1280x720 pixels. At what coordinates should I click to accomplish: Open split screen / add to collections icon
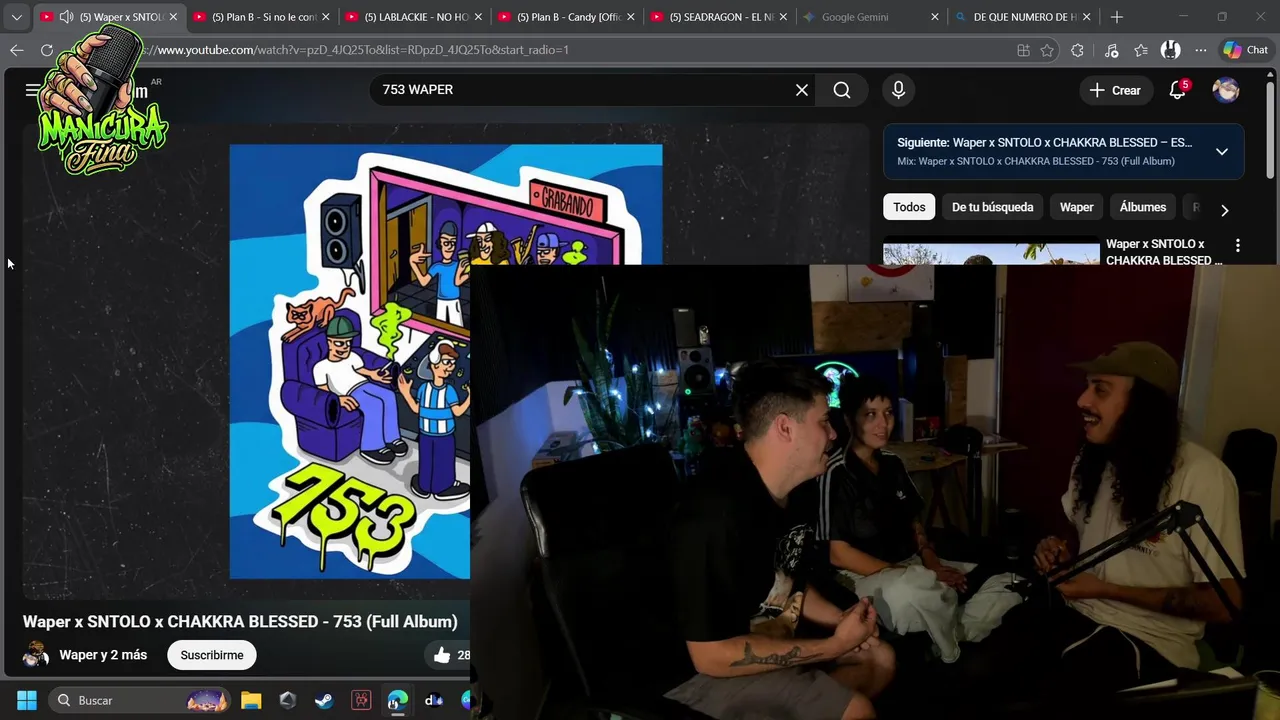coord(1023,50)
